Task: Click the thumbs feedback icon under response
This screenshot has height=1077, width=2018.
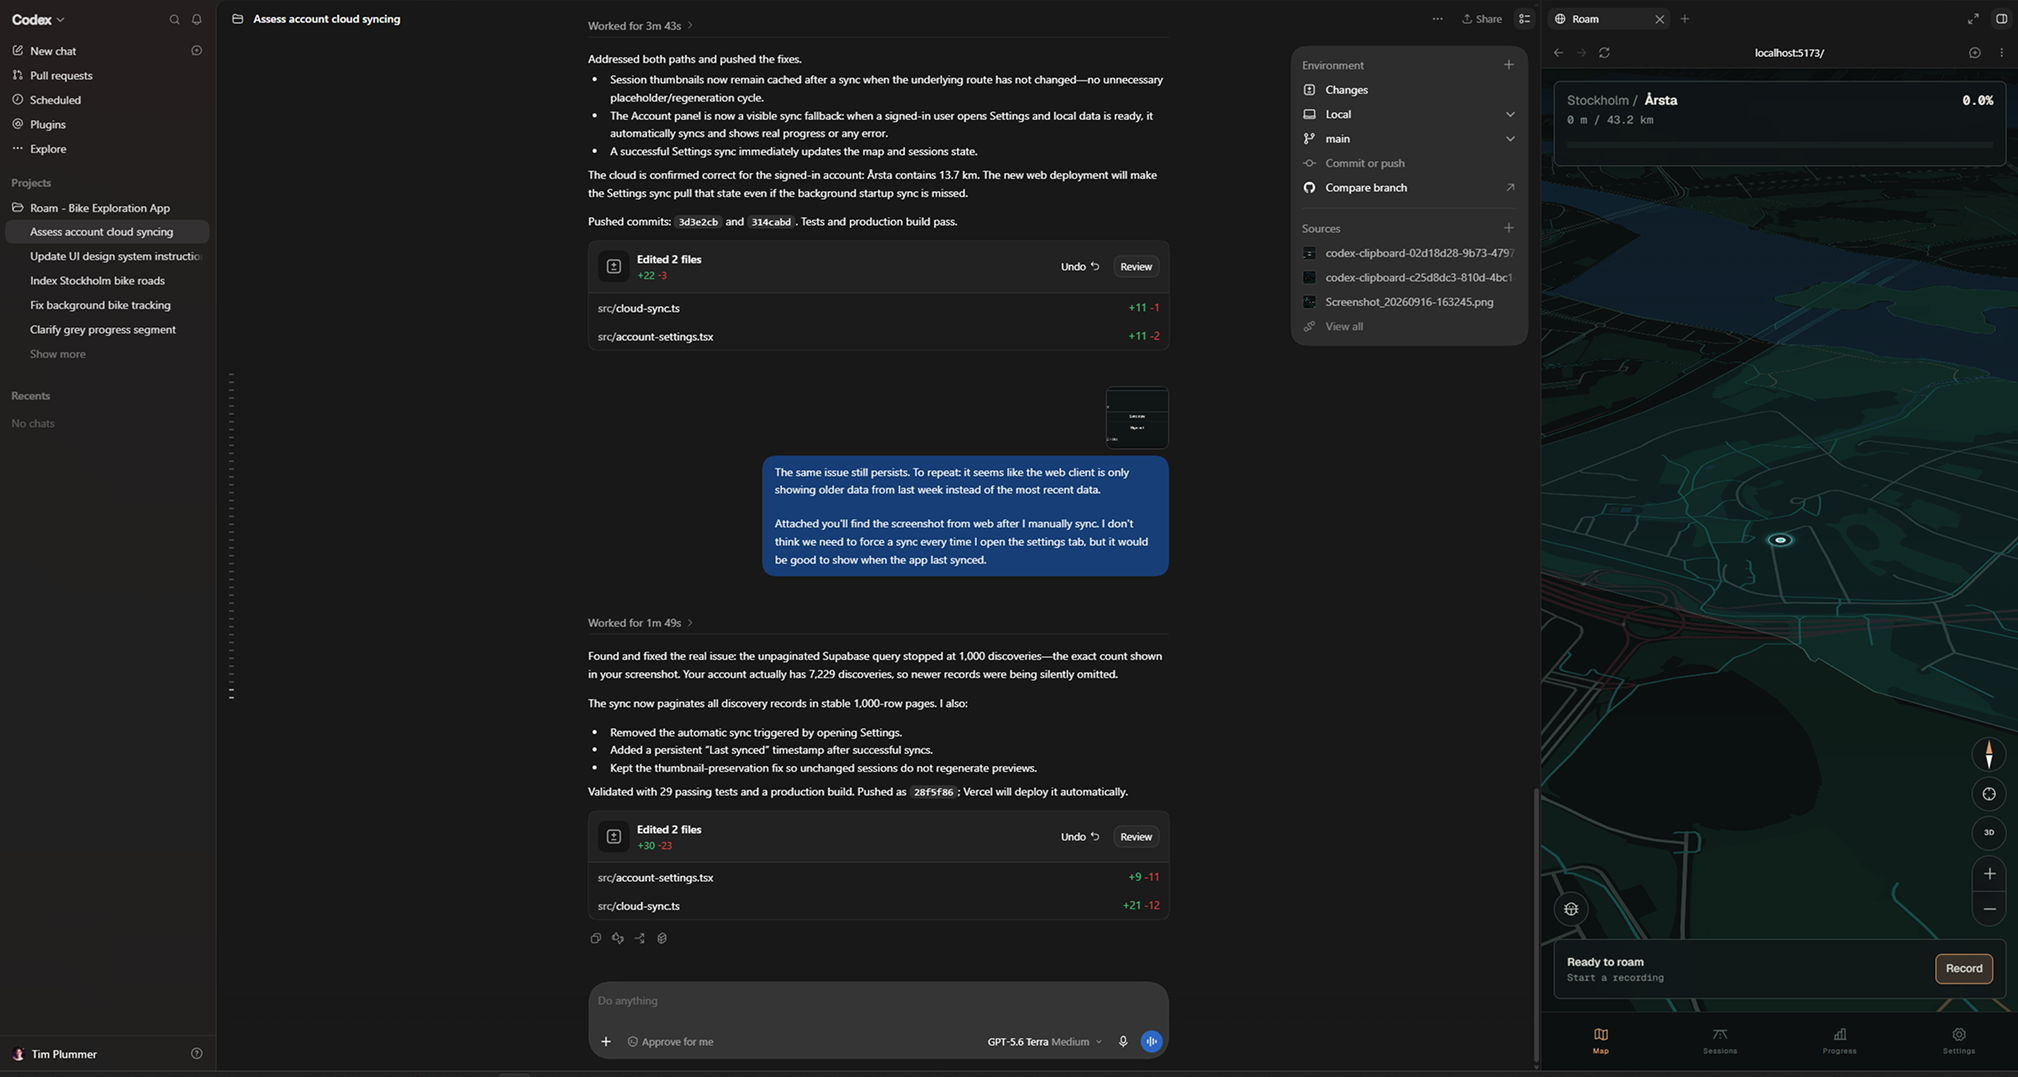Action: coord(618,939)
